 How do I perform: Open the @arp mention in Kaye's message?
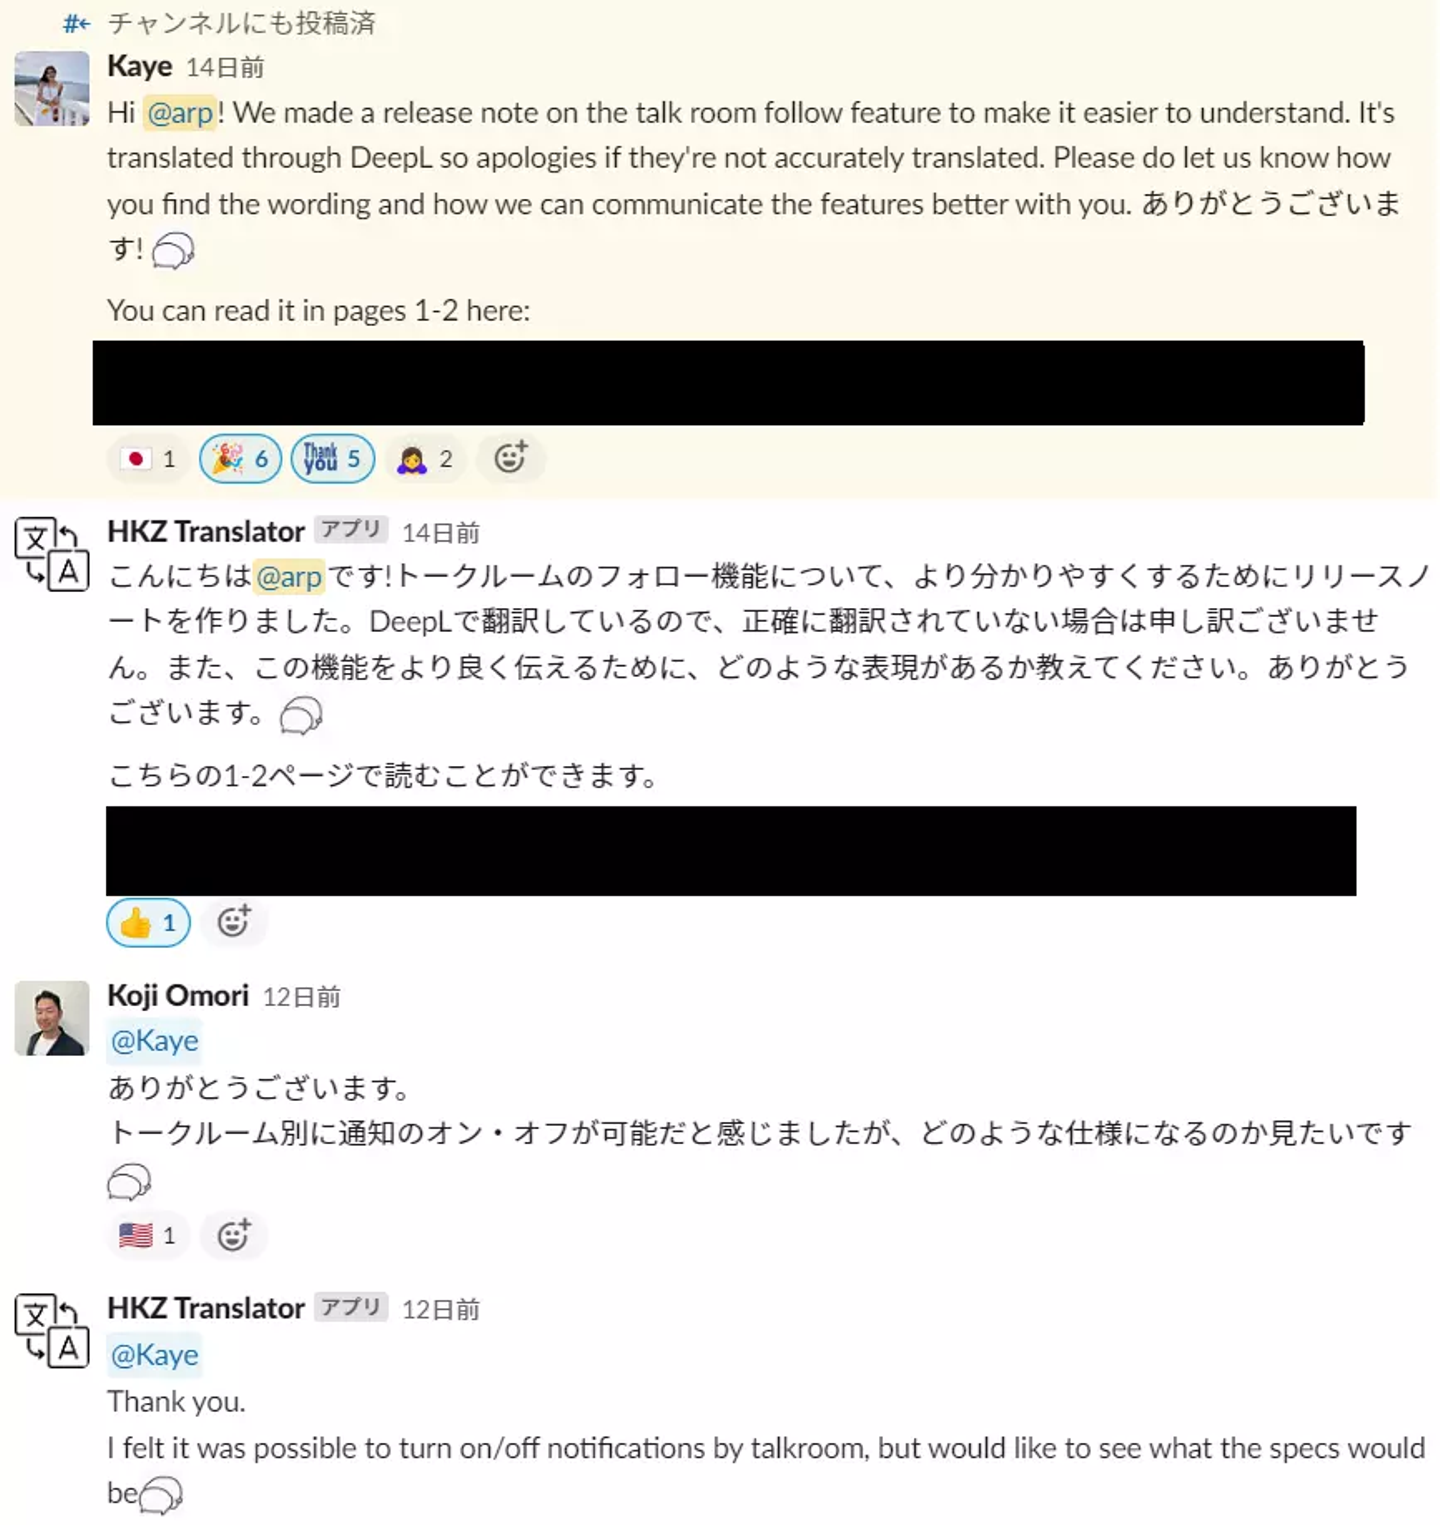(180, 113)
